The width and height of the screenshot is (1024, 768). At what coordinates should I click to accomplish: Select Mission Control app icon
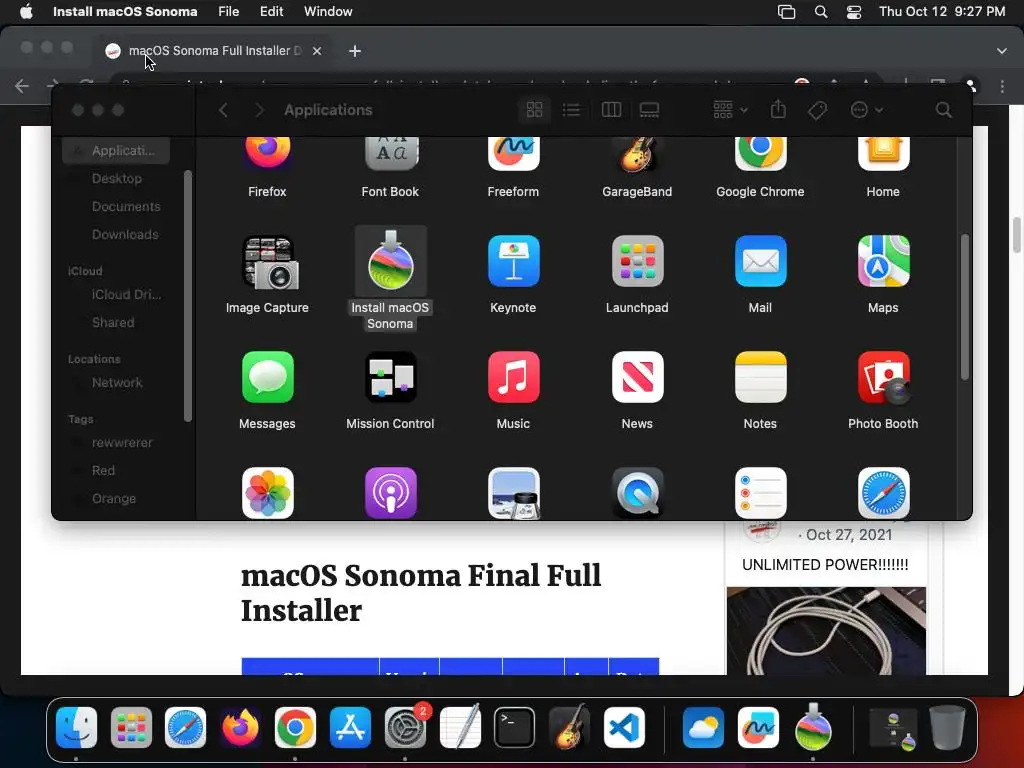pos(391,377)
